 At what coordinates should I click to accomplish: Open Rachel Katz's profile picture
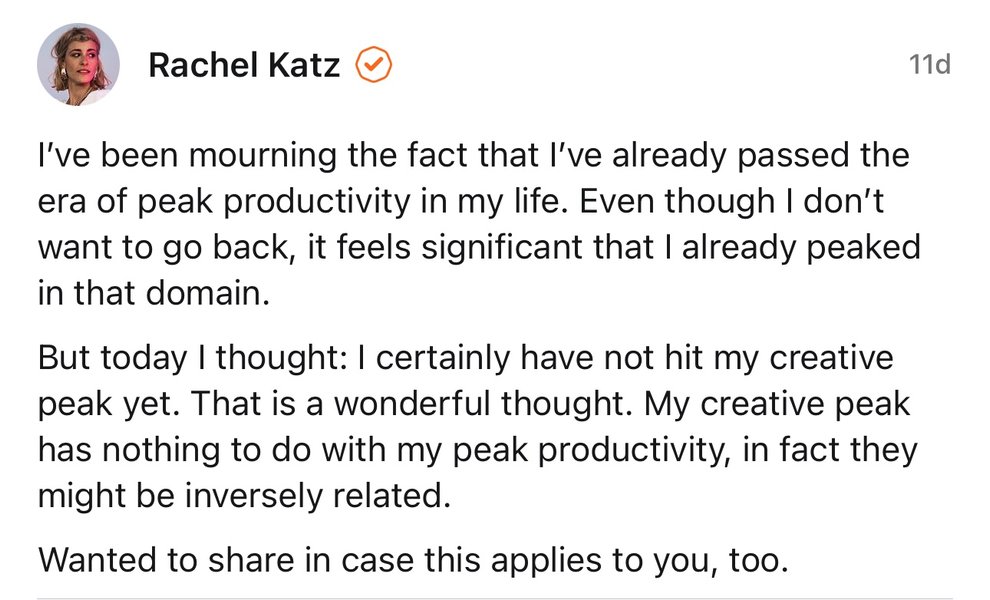(x=78, y=64)
